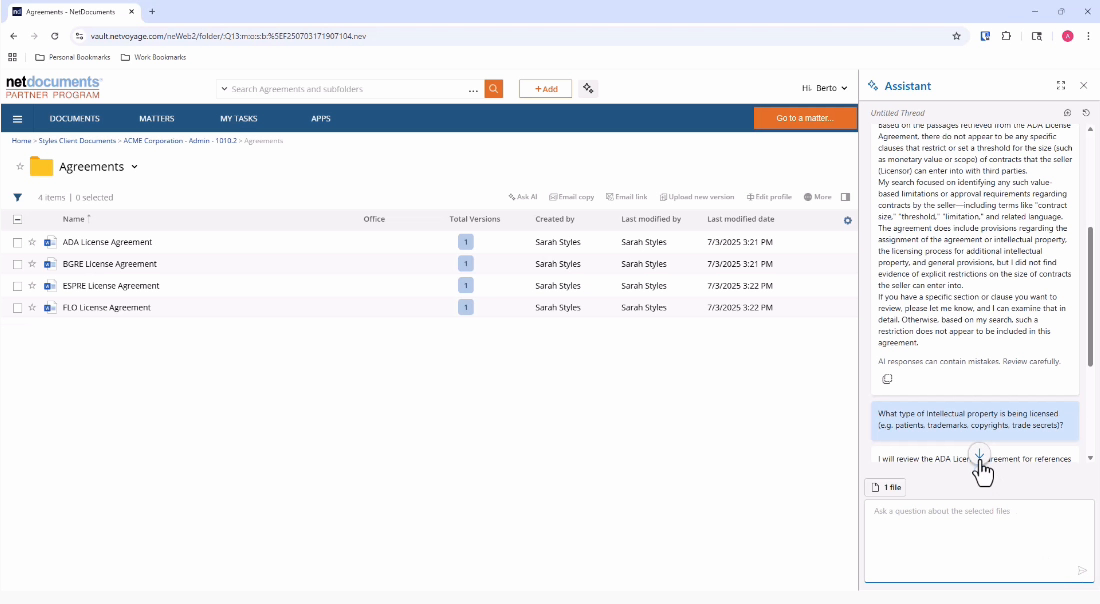Open the filter funnel icon

18,198
